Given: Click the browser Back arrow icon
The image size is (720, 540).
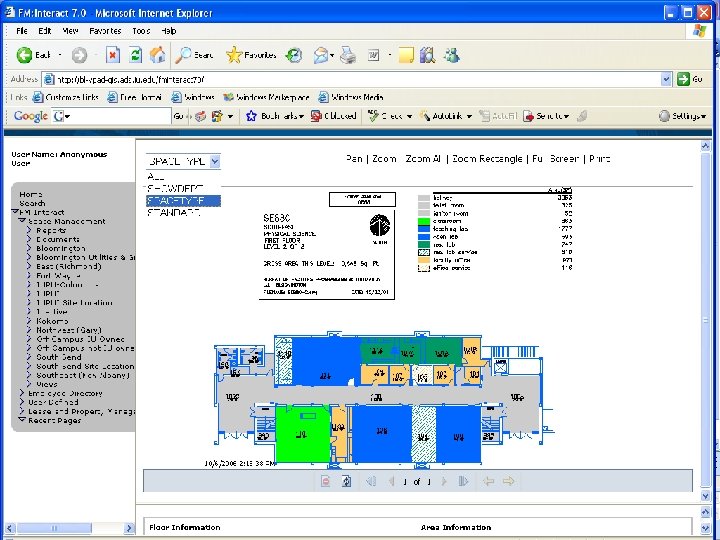Looking at the screenshot, I should pyautogui.click(x=24, y=55).
